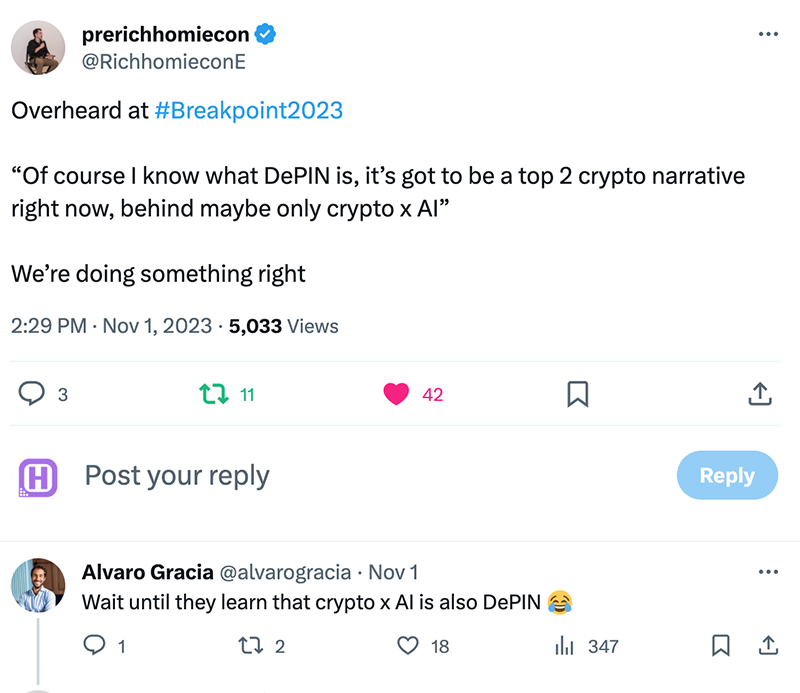
Task: Open more options on Alvaro Gracia's reply
Action: pos(768,572)
